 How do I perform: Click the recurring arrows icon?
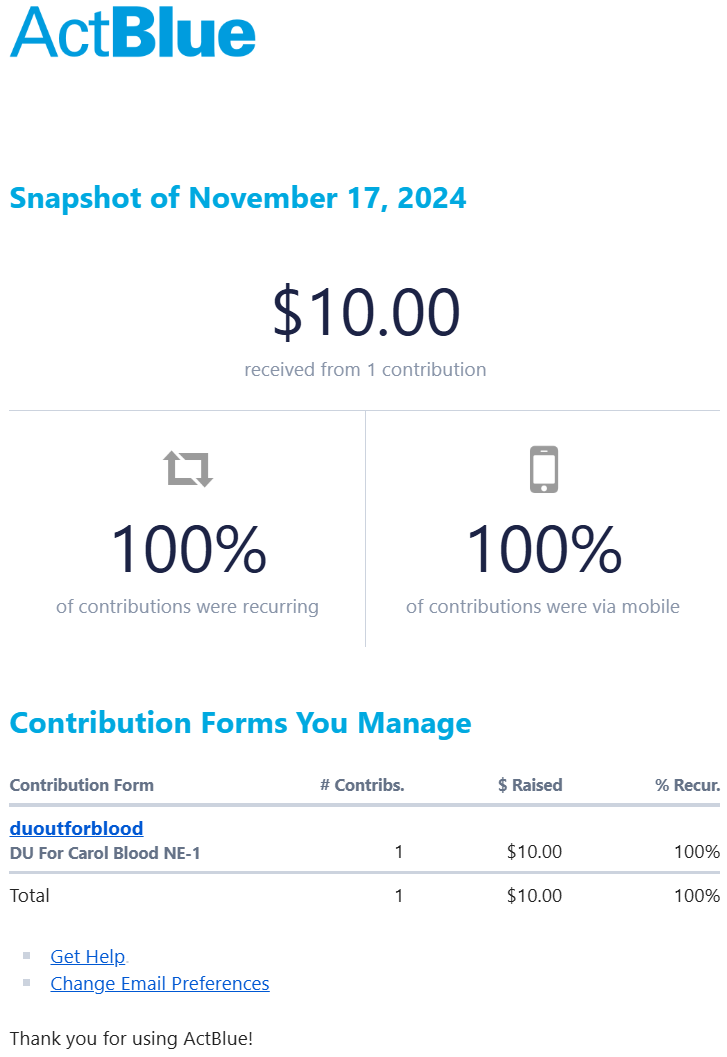tap(188, 468)
